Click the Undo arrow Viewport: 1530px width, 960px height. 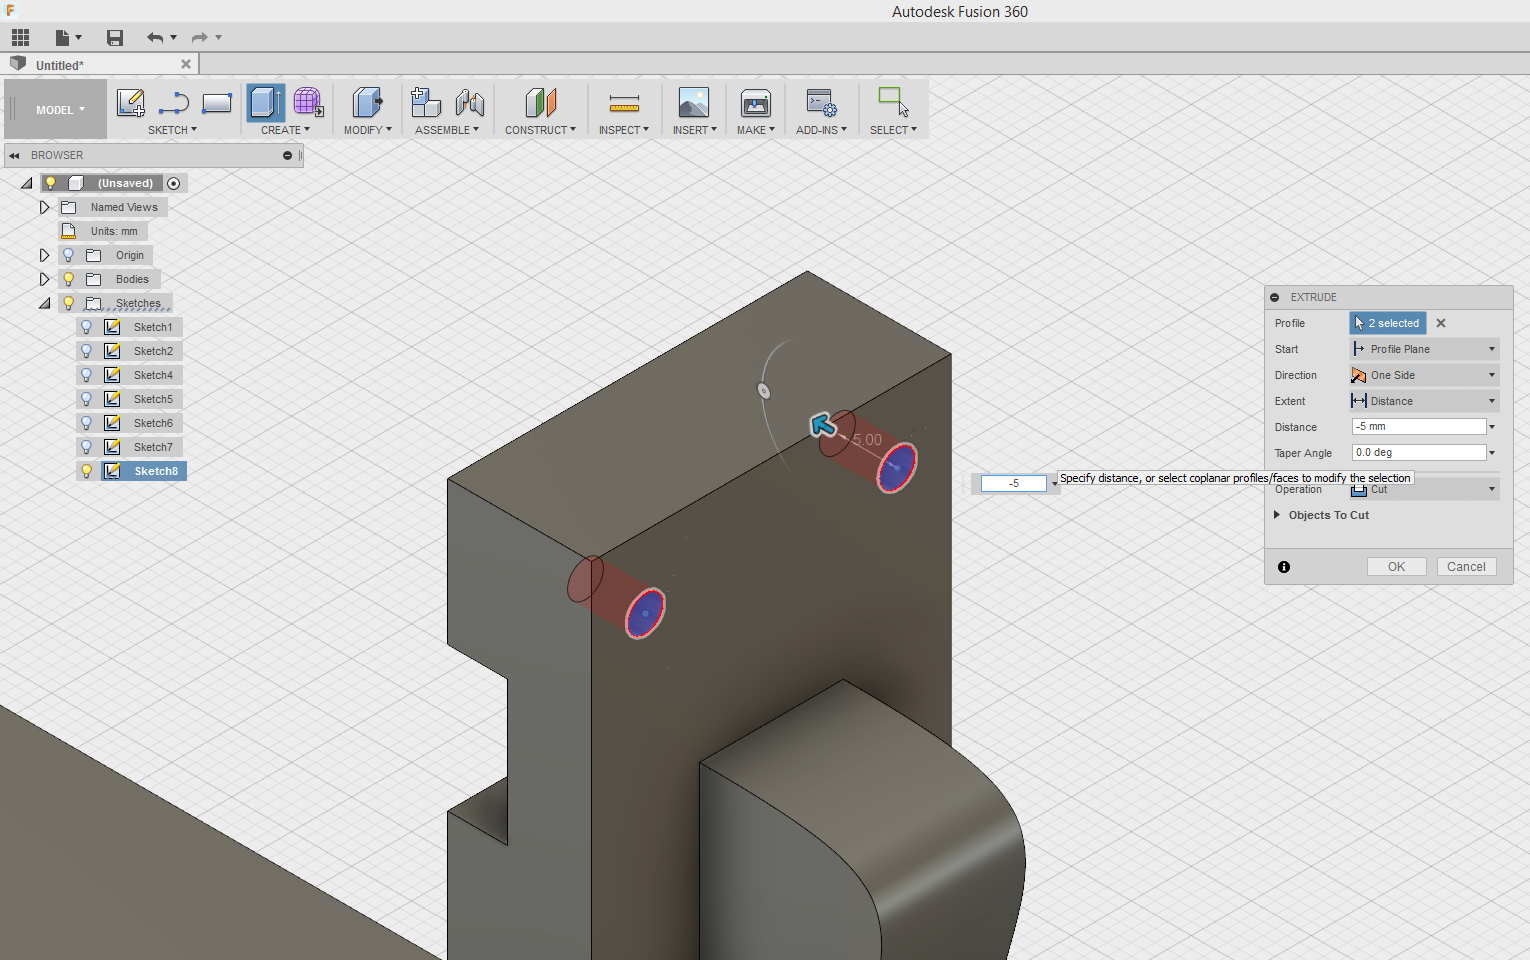point(155,38)
